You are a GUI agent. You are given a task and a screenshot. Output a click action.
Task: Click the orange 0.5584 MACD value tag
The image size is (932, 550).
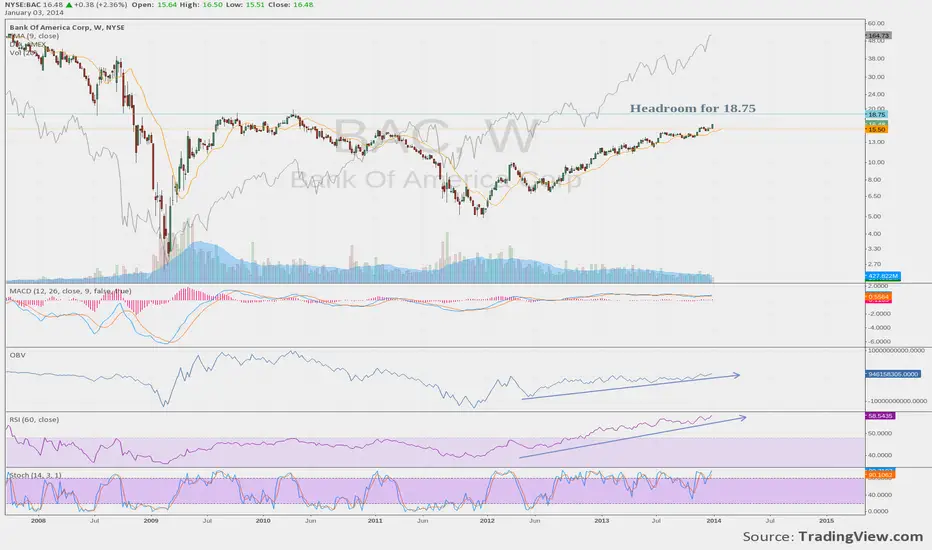tap(879, 296)
